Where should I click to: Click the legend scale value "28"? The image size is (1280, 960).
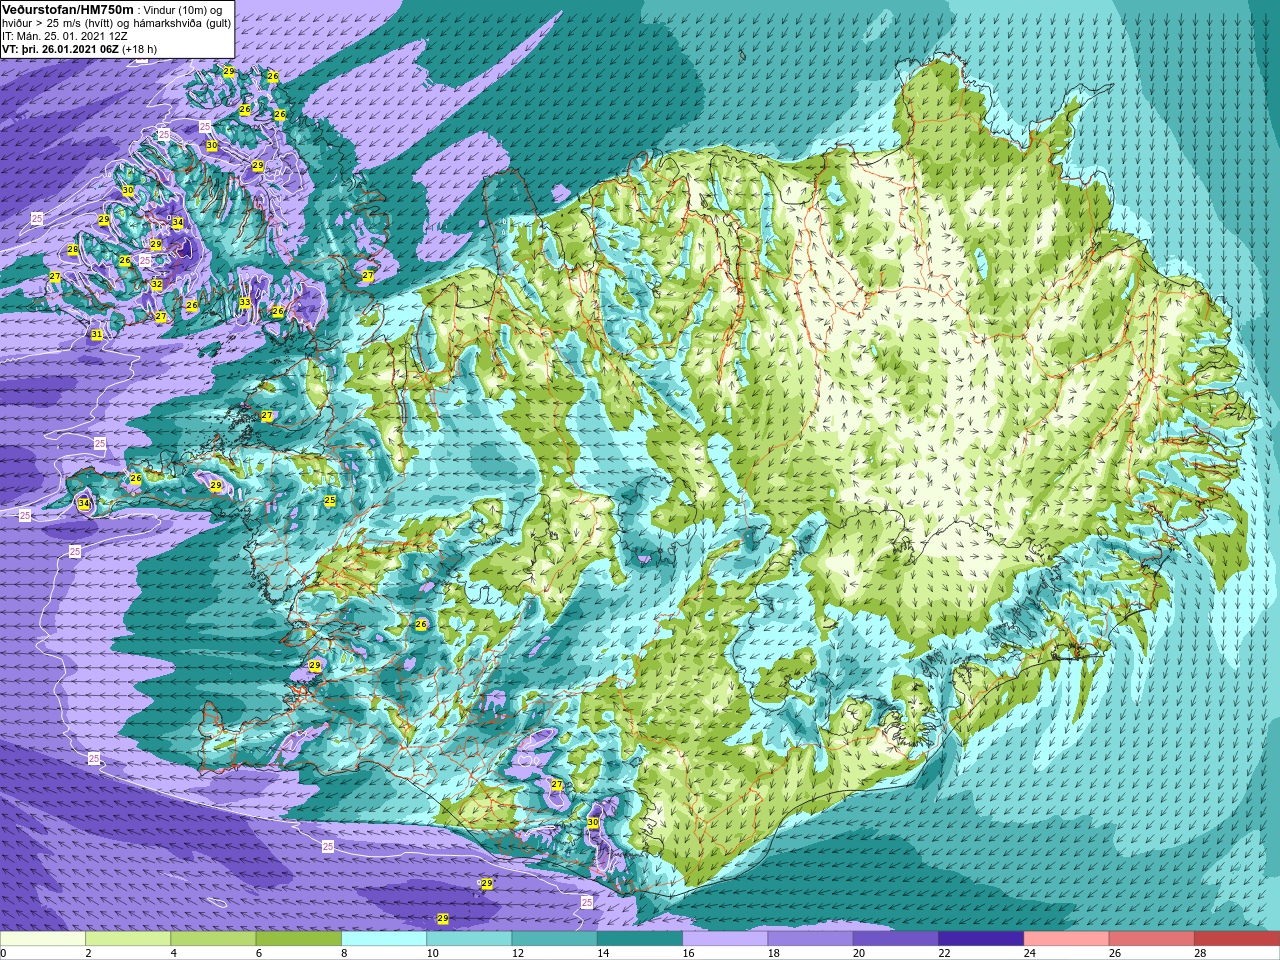1199,954
